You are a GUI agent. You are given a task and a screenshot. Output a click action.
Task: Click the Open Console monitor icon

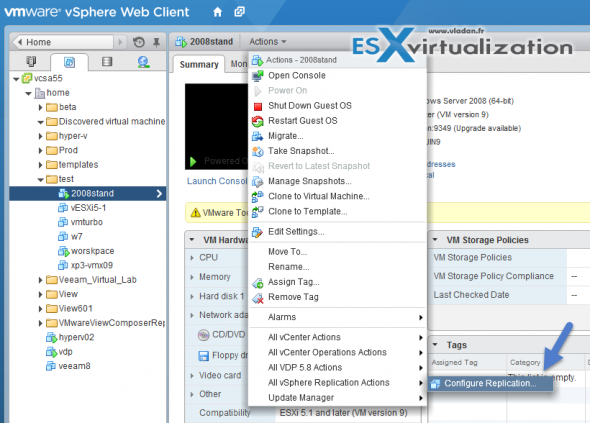pos(258,76)
